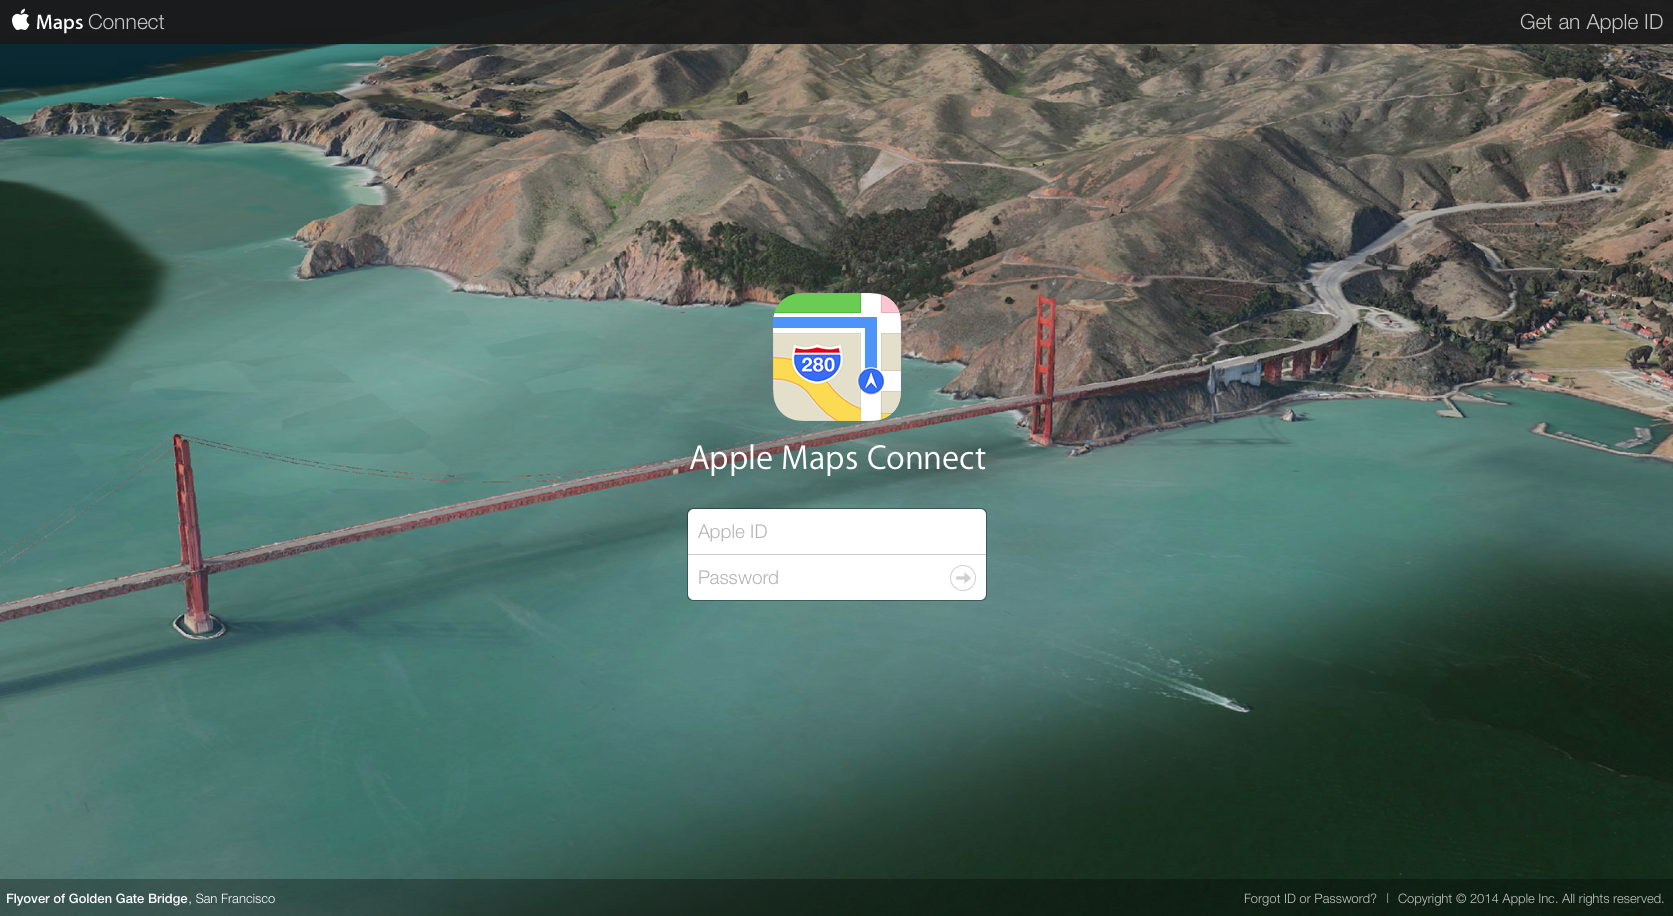Open the Get an Apple ID link
1673x916 pixels.
tap(1590, 22)
